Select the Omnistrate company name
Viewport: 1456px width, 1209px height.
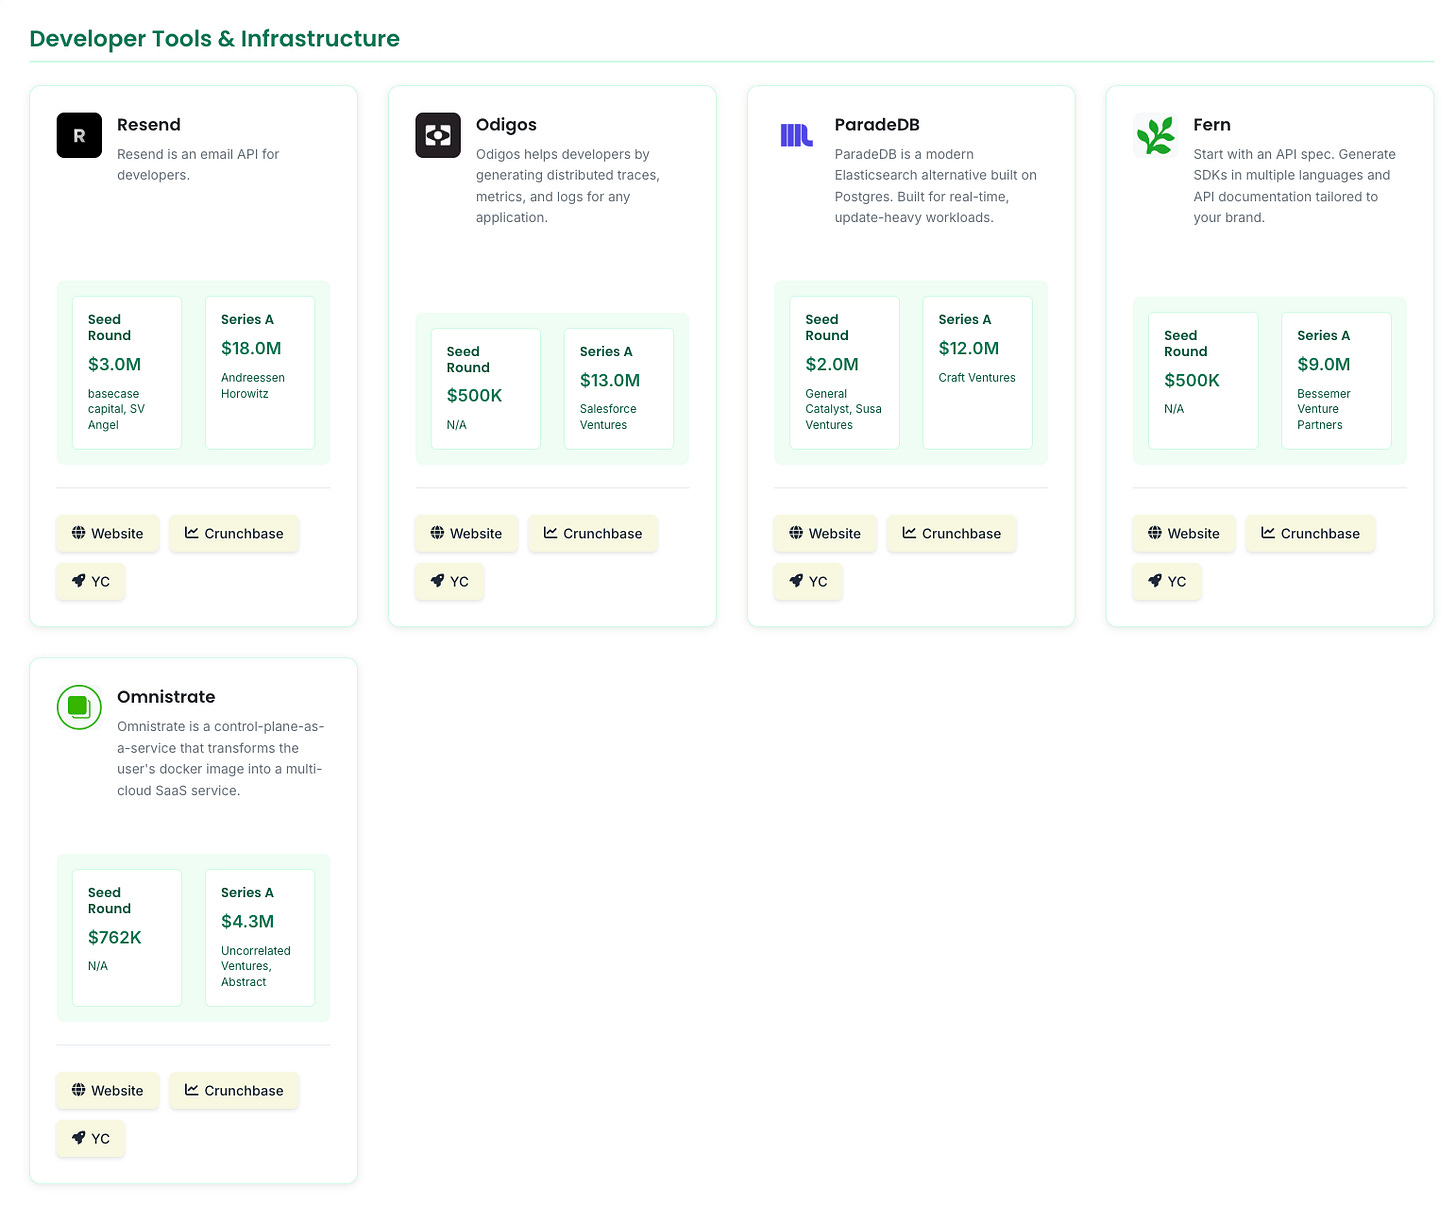click(166, 697)
